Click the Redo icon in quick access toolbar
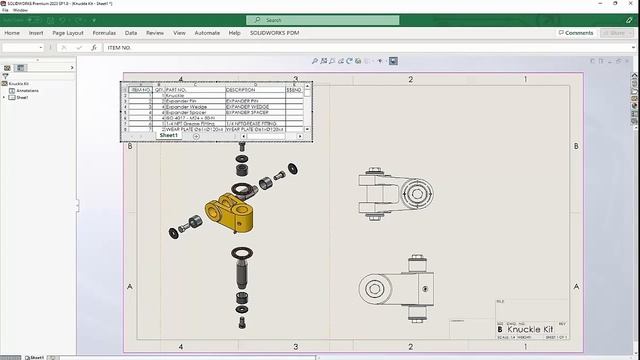Screen dimensions: 640x360 [78, 20]
